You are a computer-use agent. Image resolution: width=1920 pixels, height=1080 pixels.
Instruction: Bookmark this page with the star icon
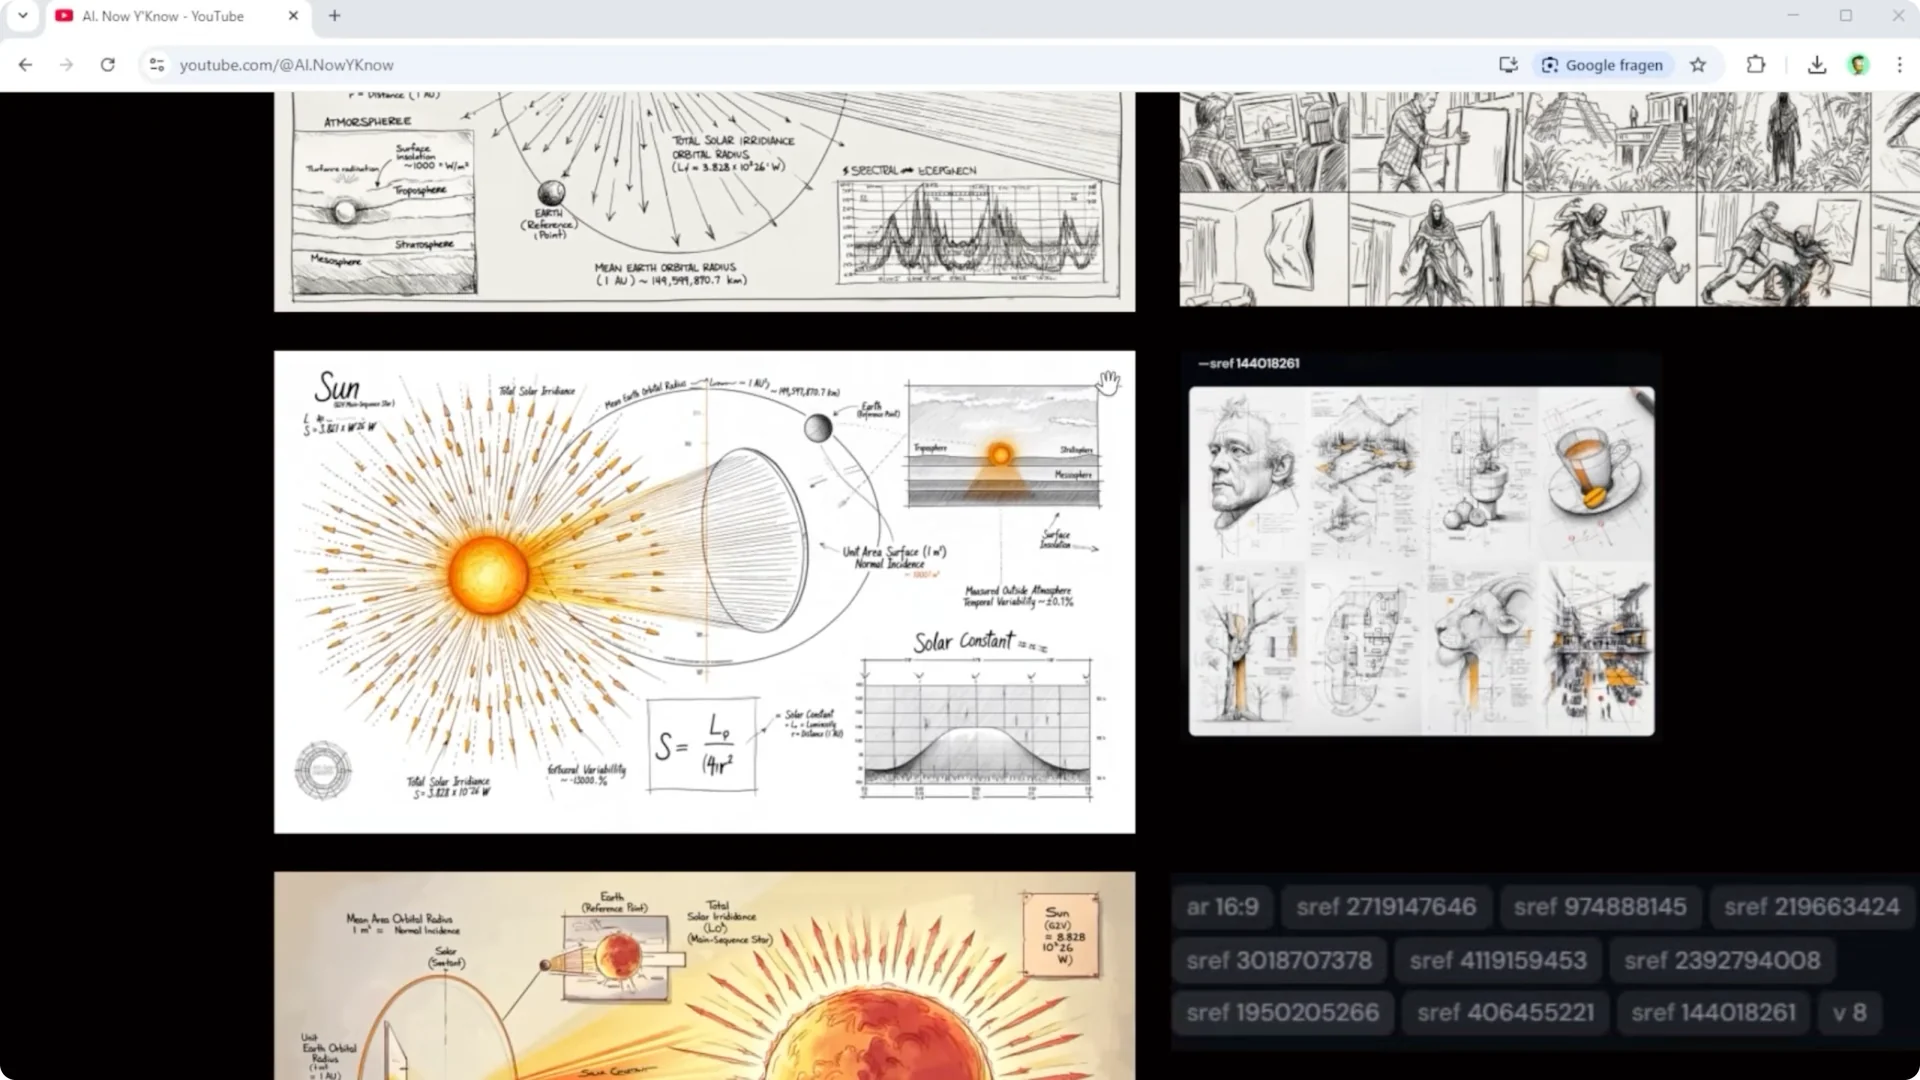pyautogui.click(x=1697, y=65)
